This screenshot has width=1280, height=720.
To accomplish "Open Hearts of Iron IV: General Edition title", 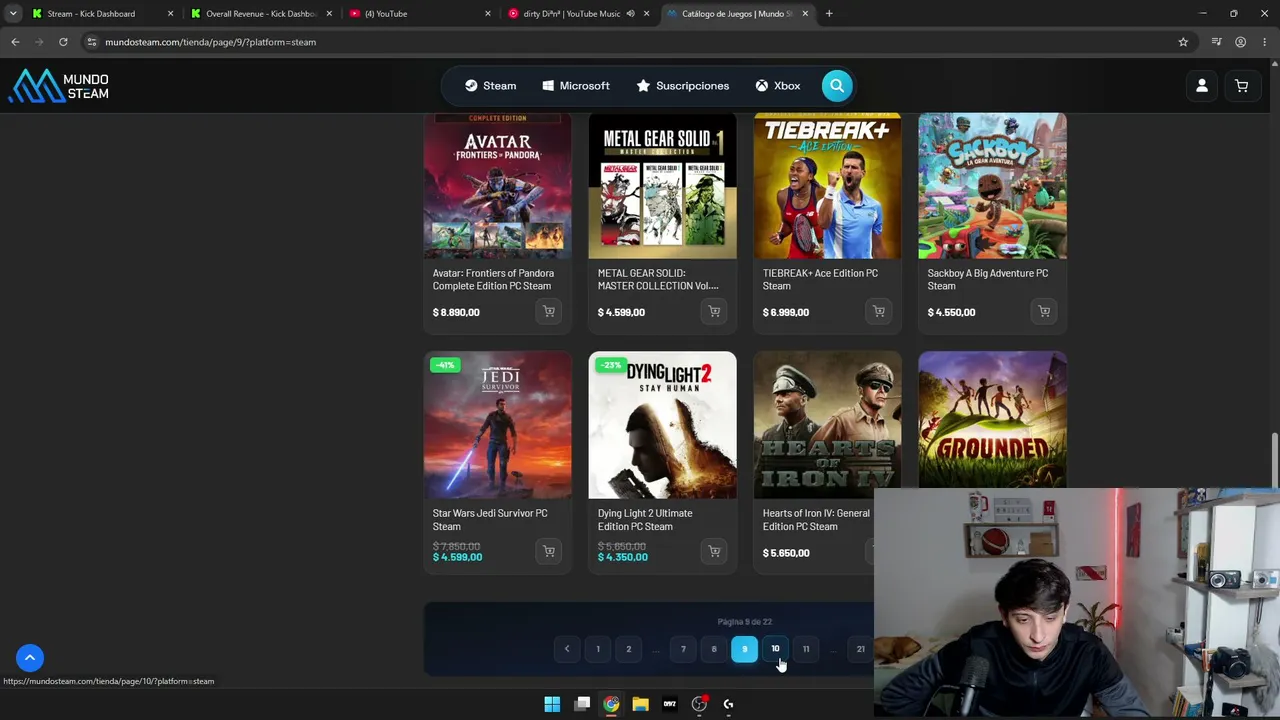I will [x=816, y=520].
